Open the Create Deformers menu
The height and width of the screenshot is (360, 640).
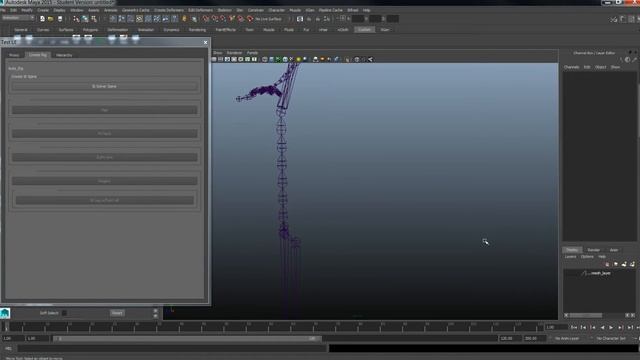tap(169, 10)
